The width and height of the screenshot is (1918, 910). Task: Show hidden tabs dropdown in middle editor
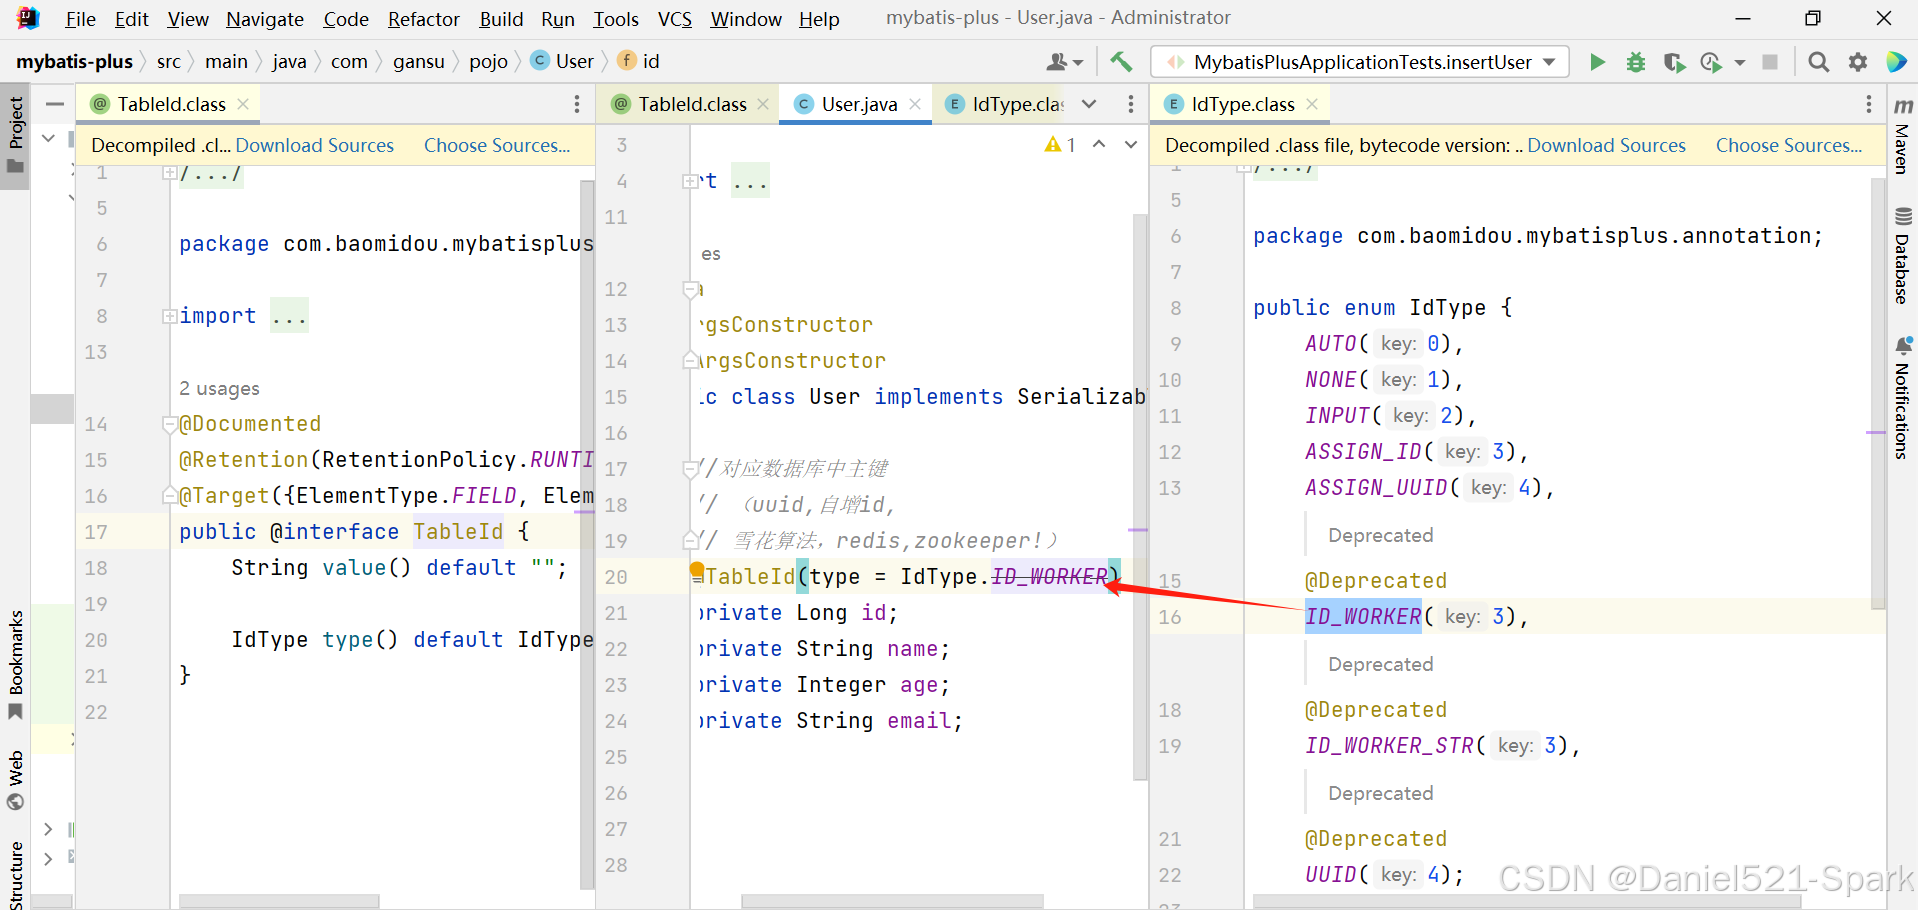1089,104
